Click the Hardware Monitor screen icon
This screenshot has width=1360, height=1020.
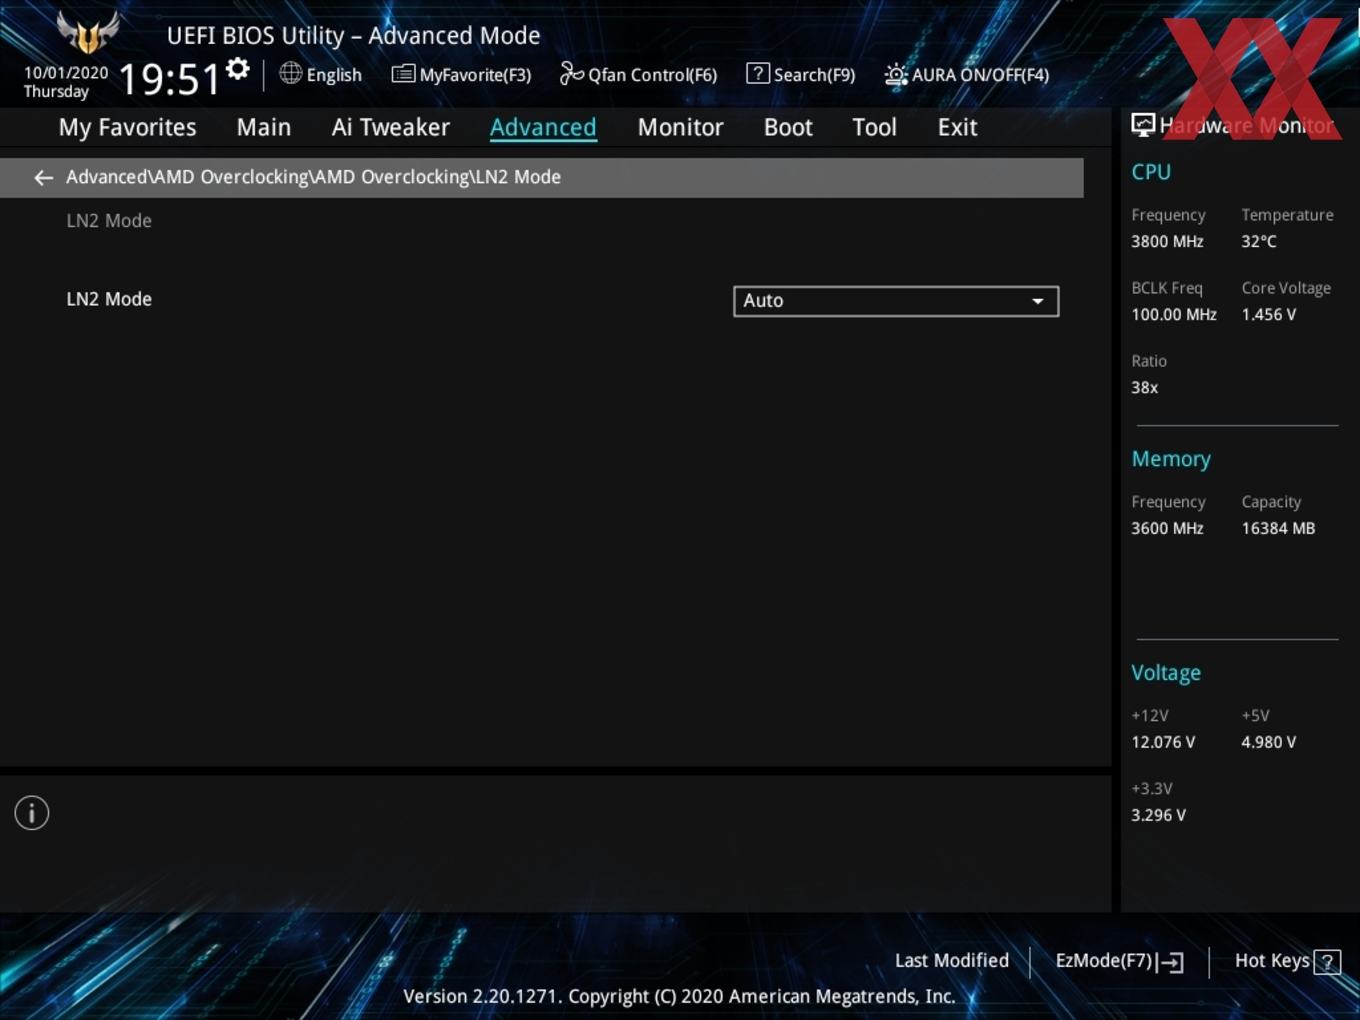(1143, 125)
